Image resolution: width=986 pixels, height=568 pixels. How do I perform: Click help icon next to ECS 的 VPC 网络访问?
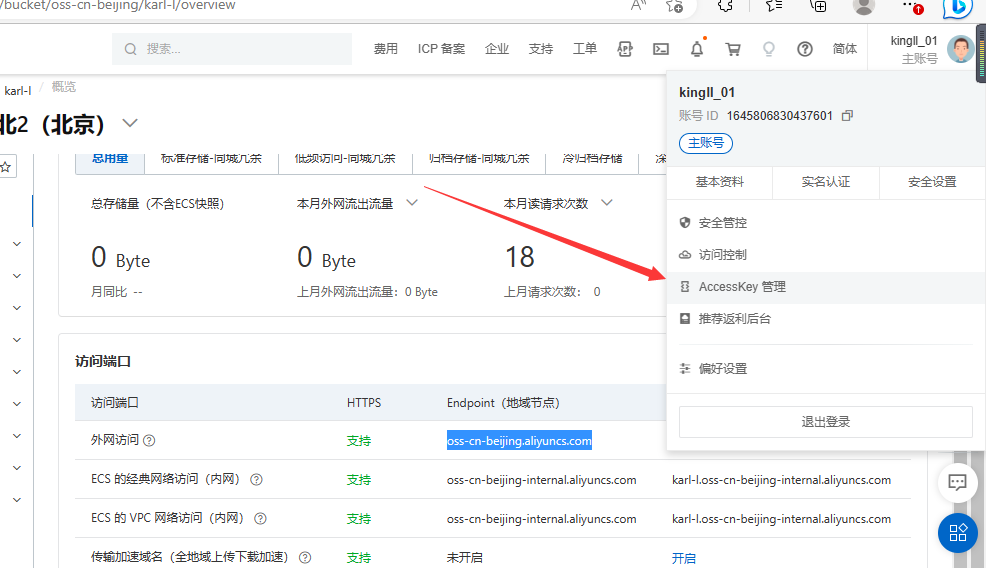[x=260, y=518]
